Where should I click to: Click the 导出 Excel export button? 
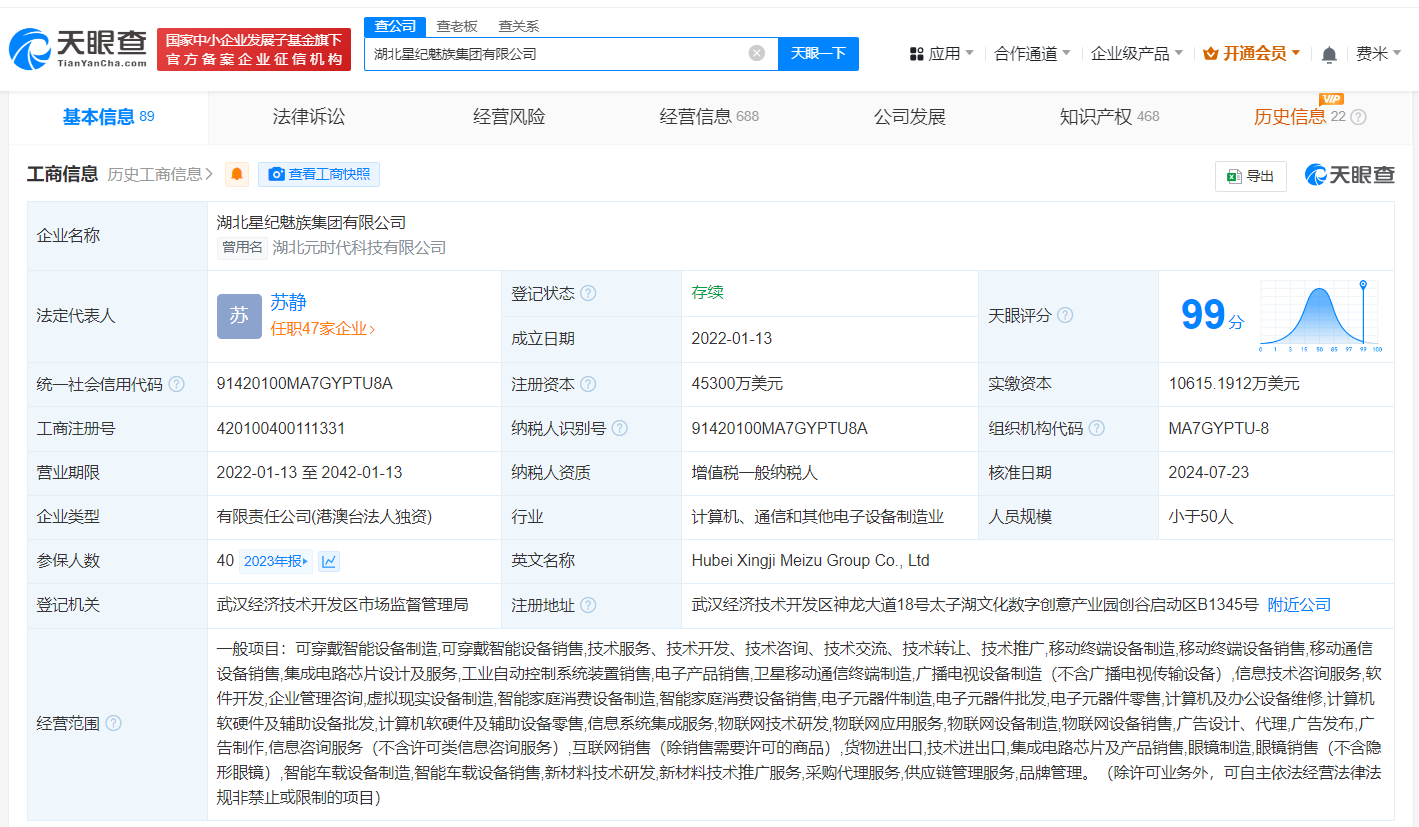(1250, 176)
